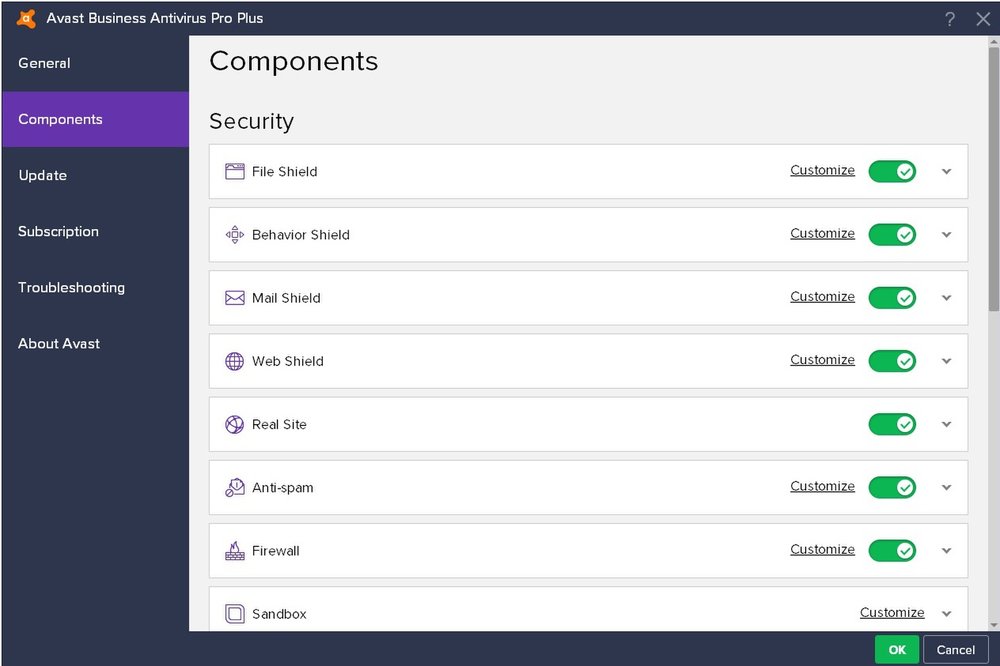Image resolution: width=1000 pixels, height=666 pixels.
Task: Click the Cancel button
Action: click(x=955, y=649)
